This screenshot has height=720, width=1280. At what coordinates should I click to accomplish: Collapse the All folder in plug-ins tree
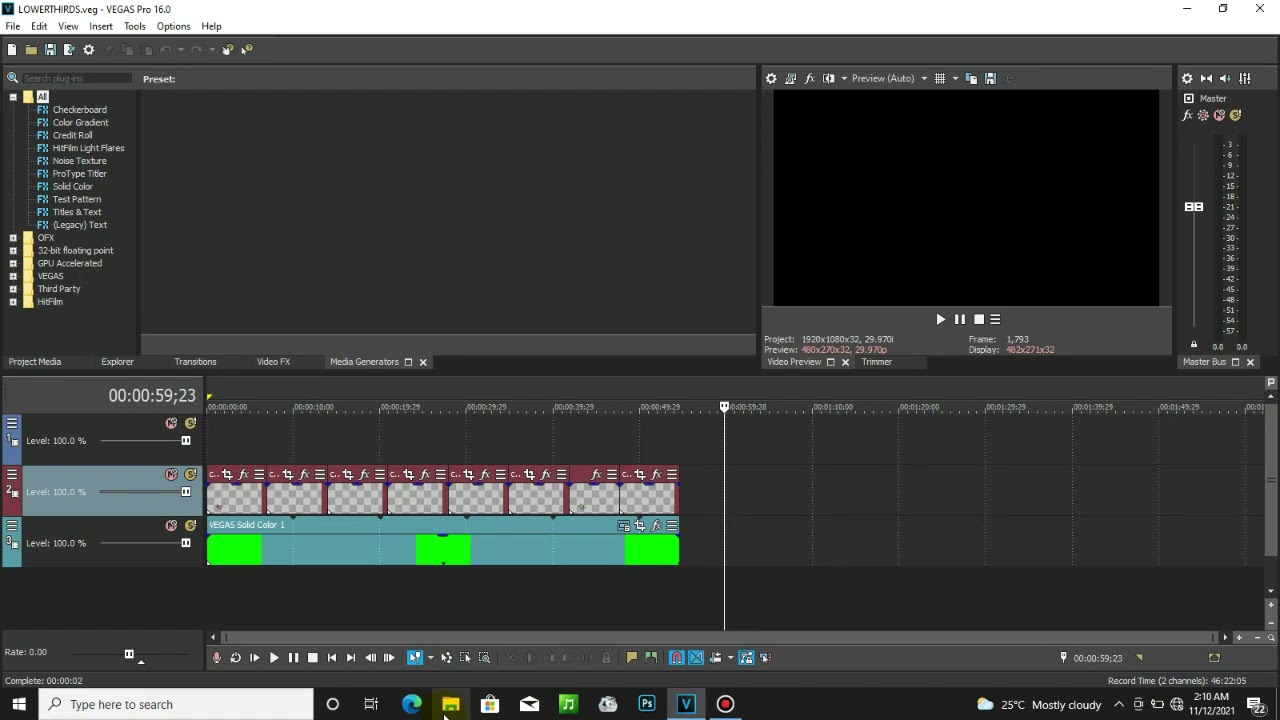coord(13,97)
